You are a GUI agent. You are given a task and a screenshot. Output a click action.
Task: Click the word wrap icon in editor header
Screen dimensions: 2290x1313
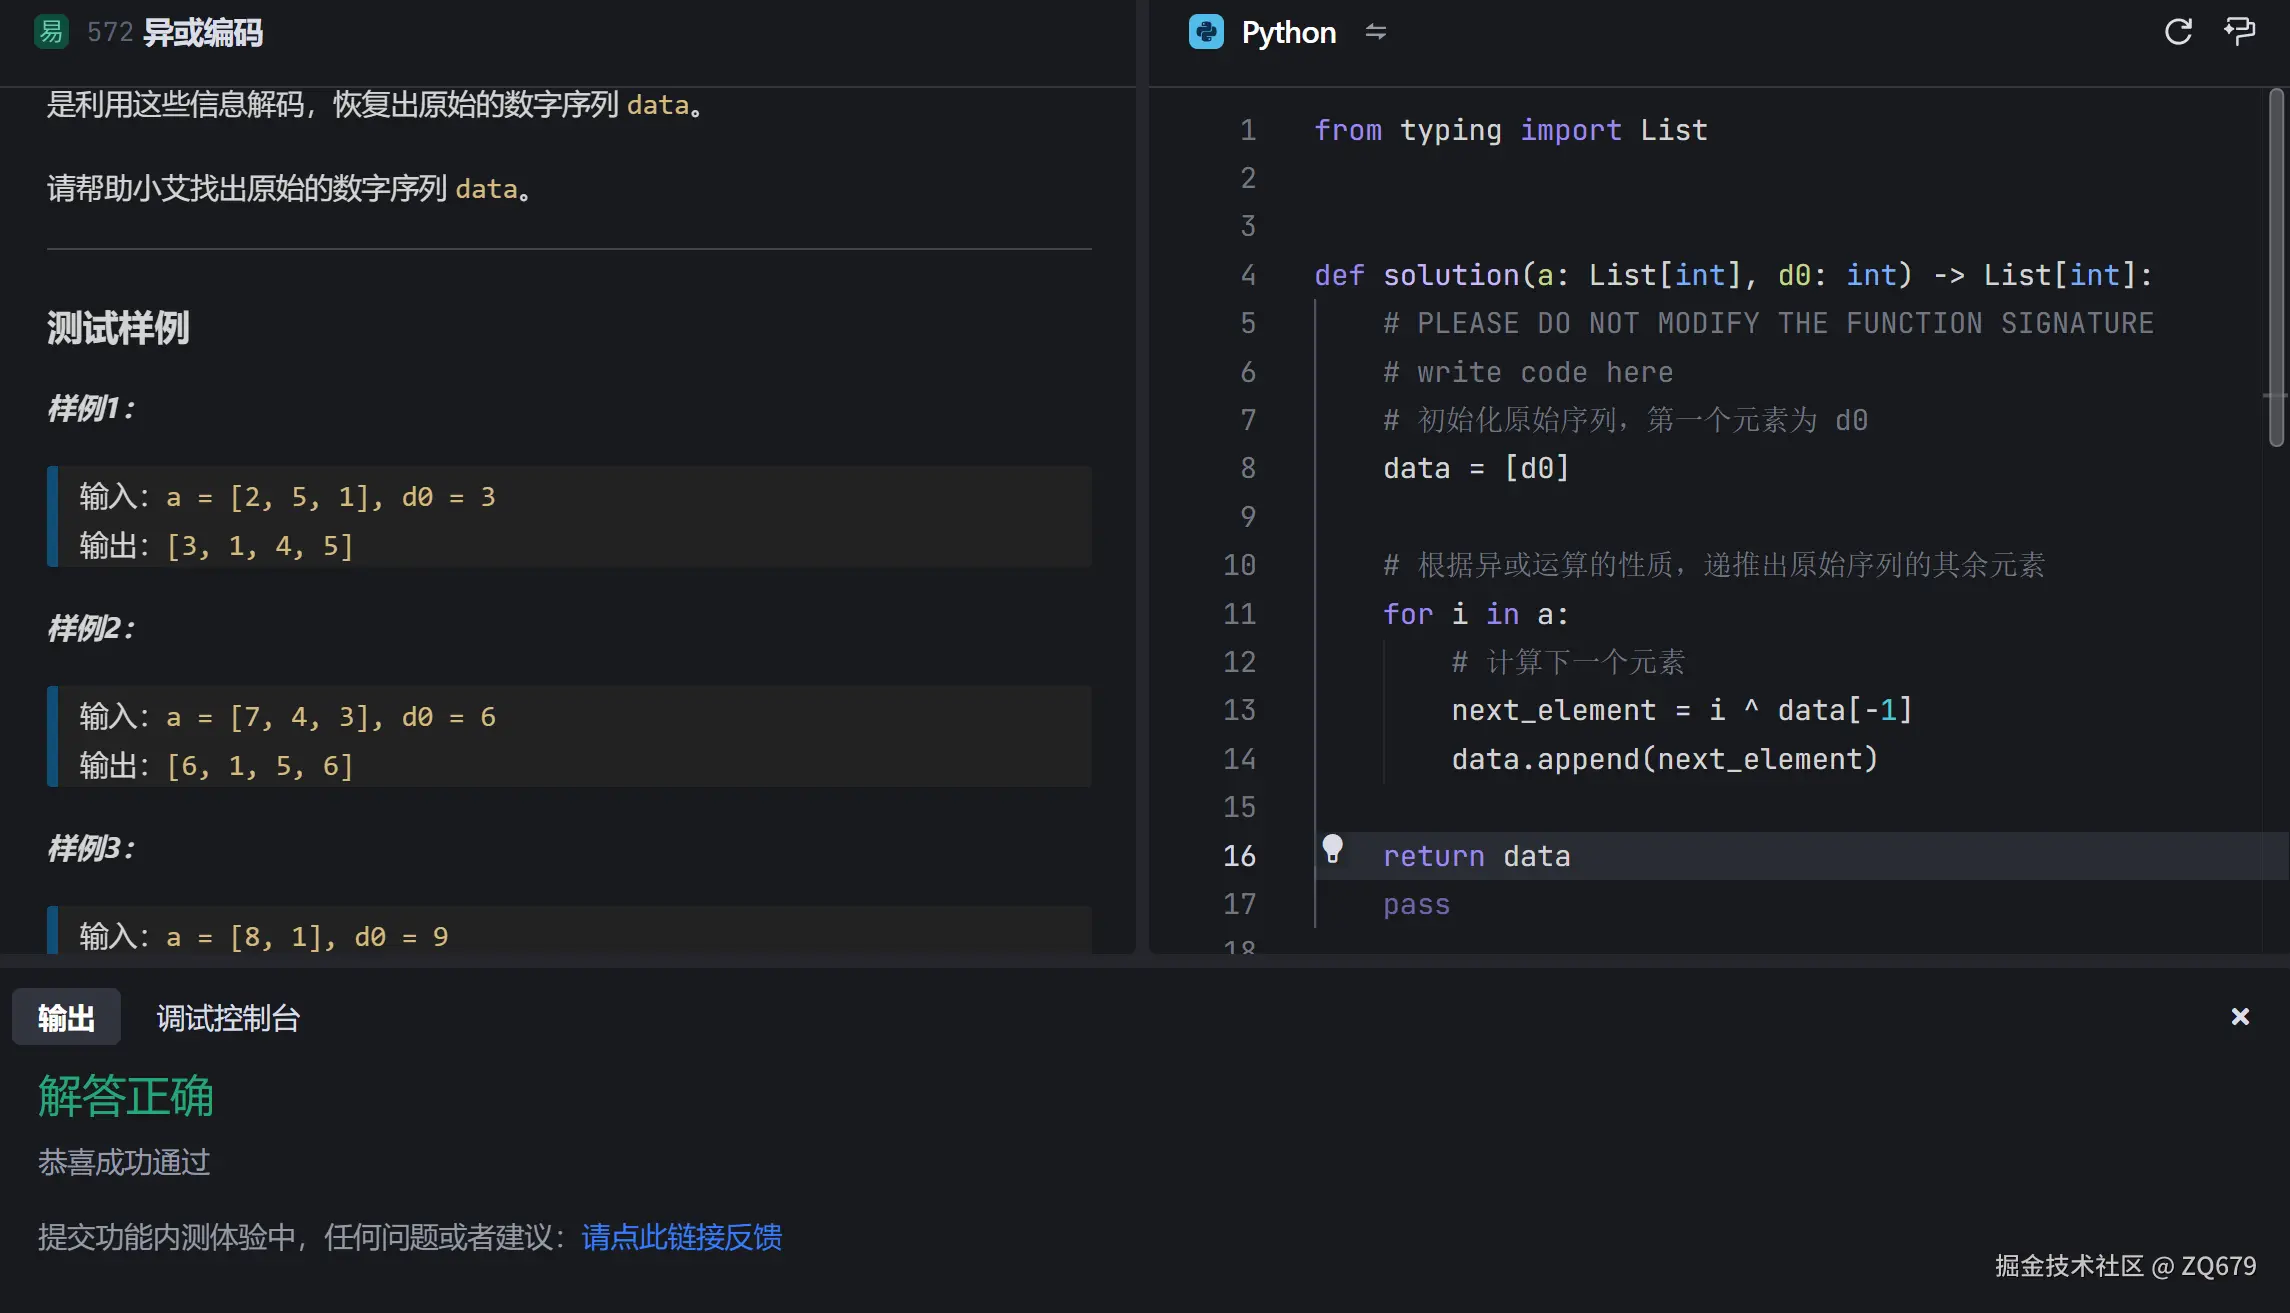tap(2239, 32)
